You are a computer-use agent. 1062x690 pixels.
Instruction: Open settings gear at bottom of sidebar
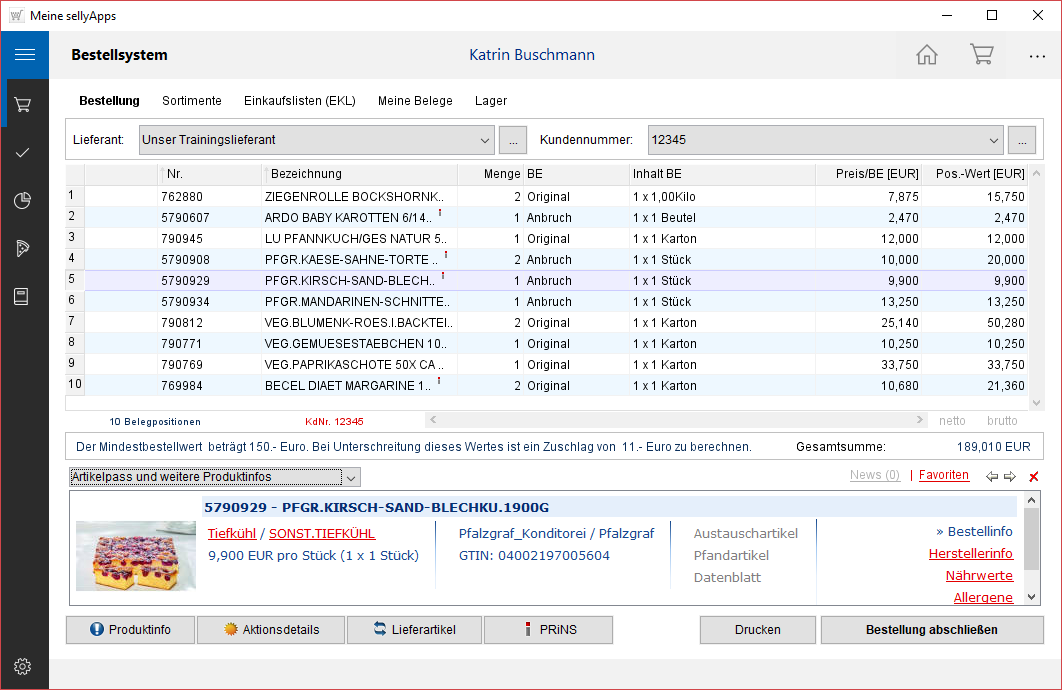[23, 666]
